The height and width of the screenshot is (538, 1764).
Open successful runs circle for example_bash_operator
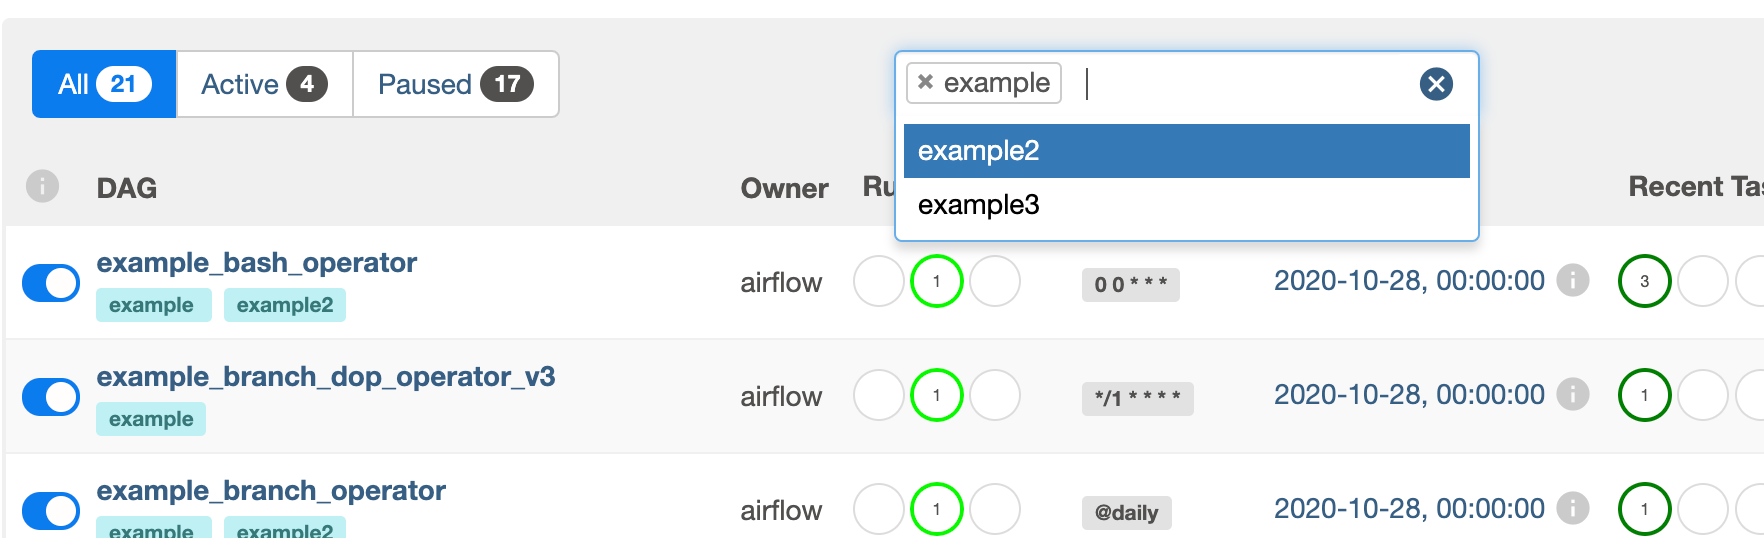(936, 282)
